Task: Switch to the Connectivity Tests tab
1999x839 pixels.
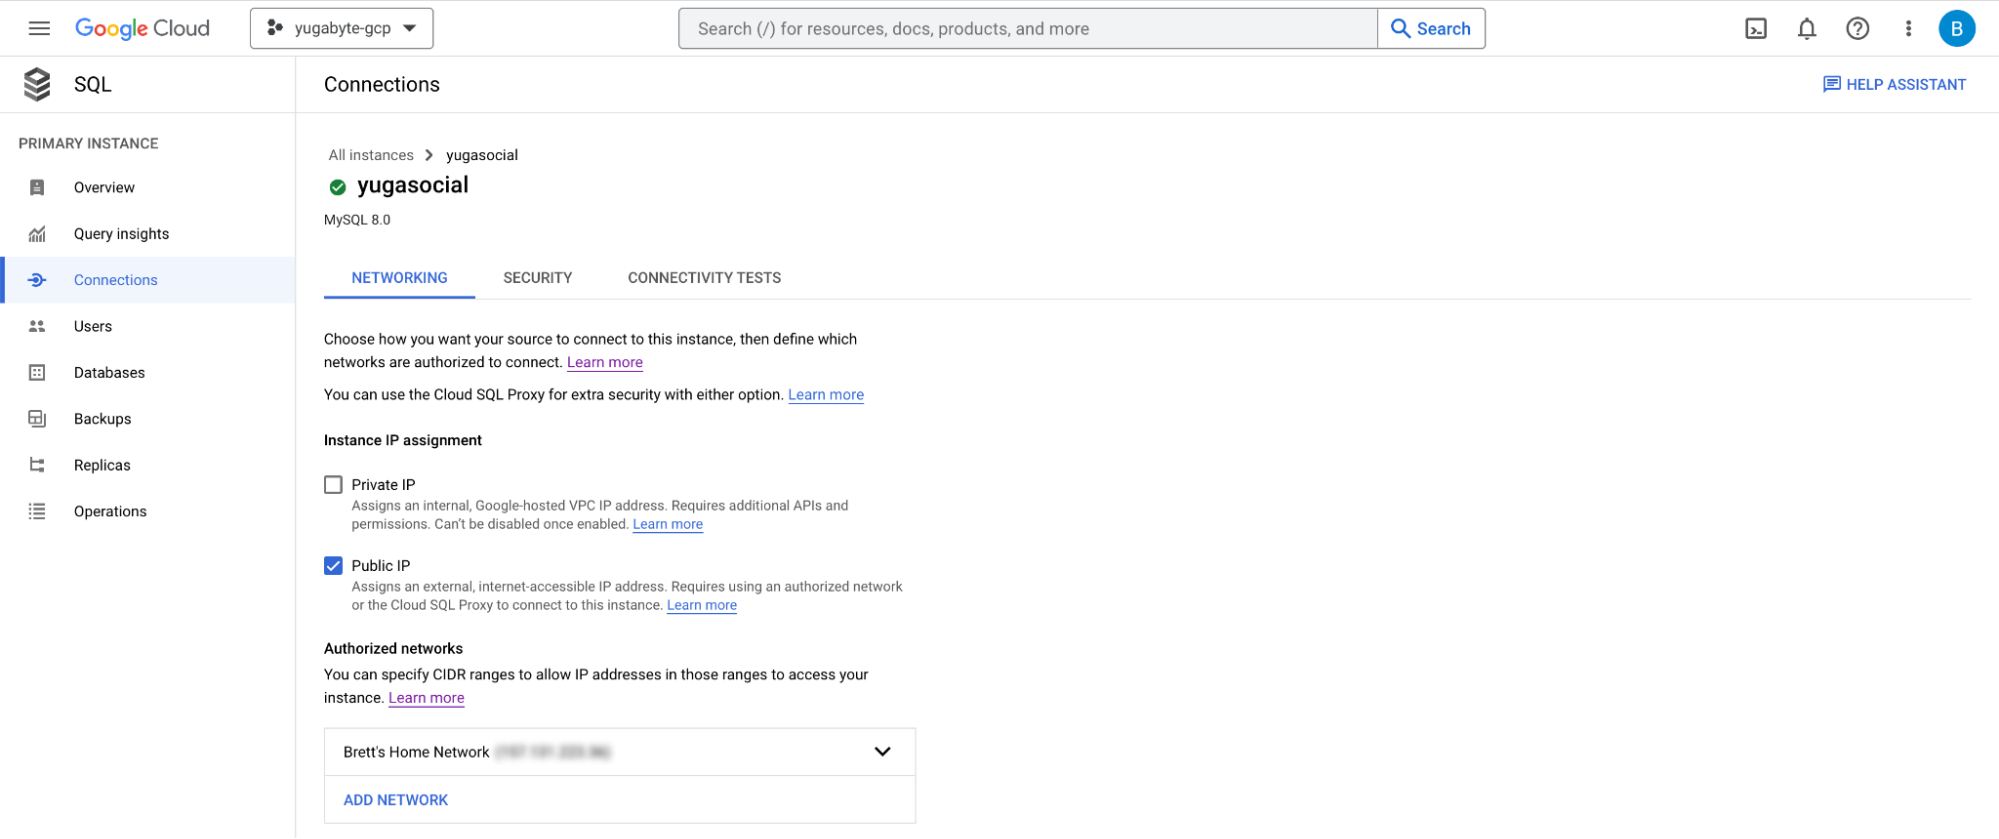Action: point(704,278)
